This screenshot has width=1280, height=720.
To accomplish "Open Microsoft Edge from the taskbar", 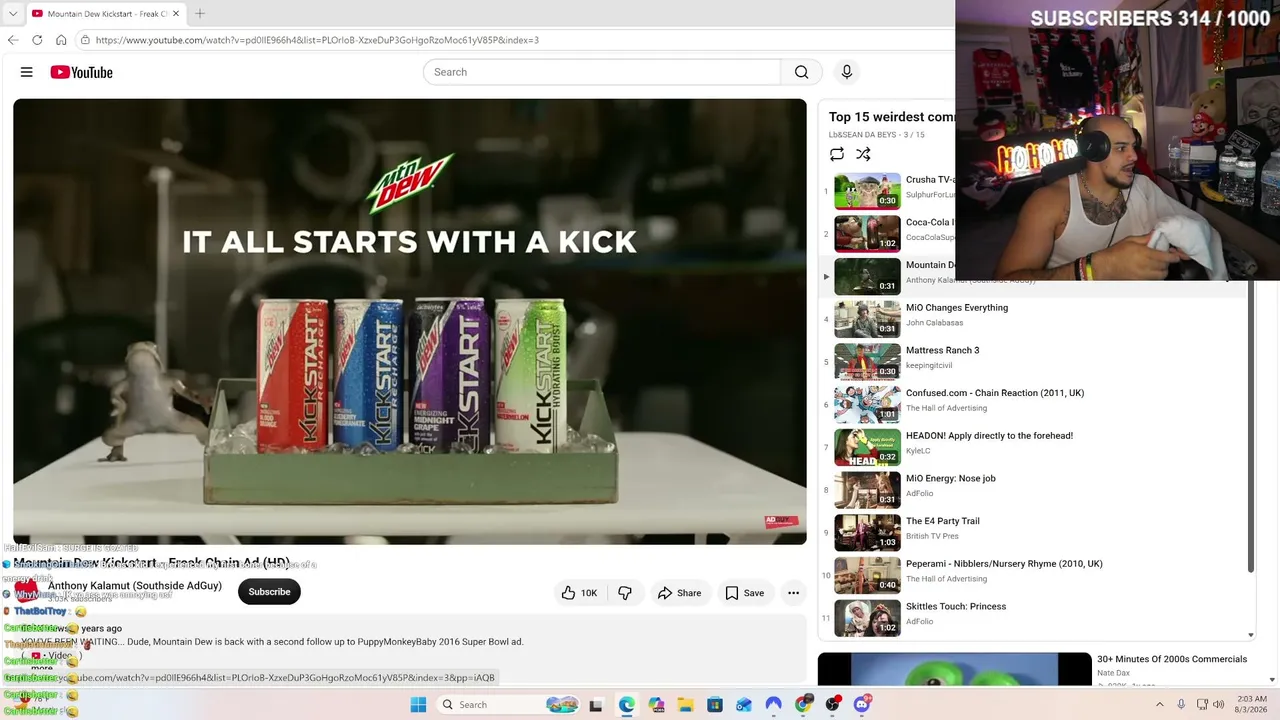I will pyautogui.click(x=626, y=705).
